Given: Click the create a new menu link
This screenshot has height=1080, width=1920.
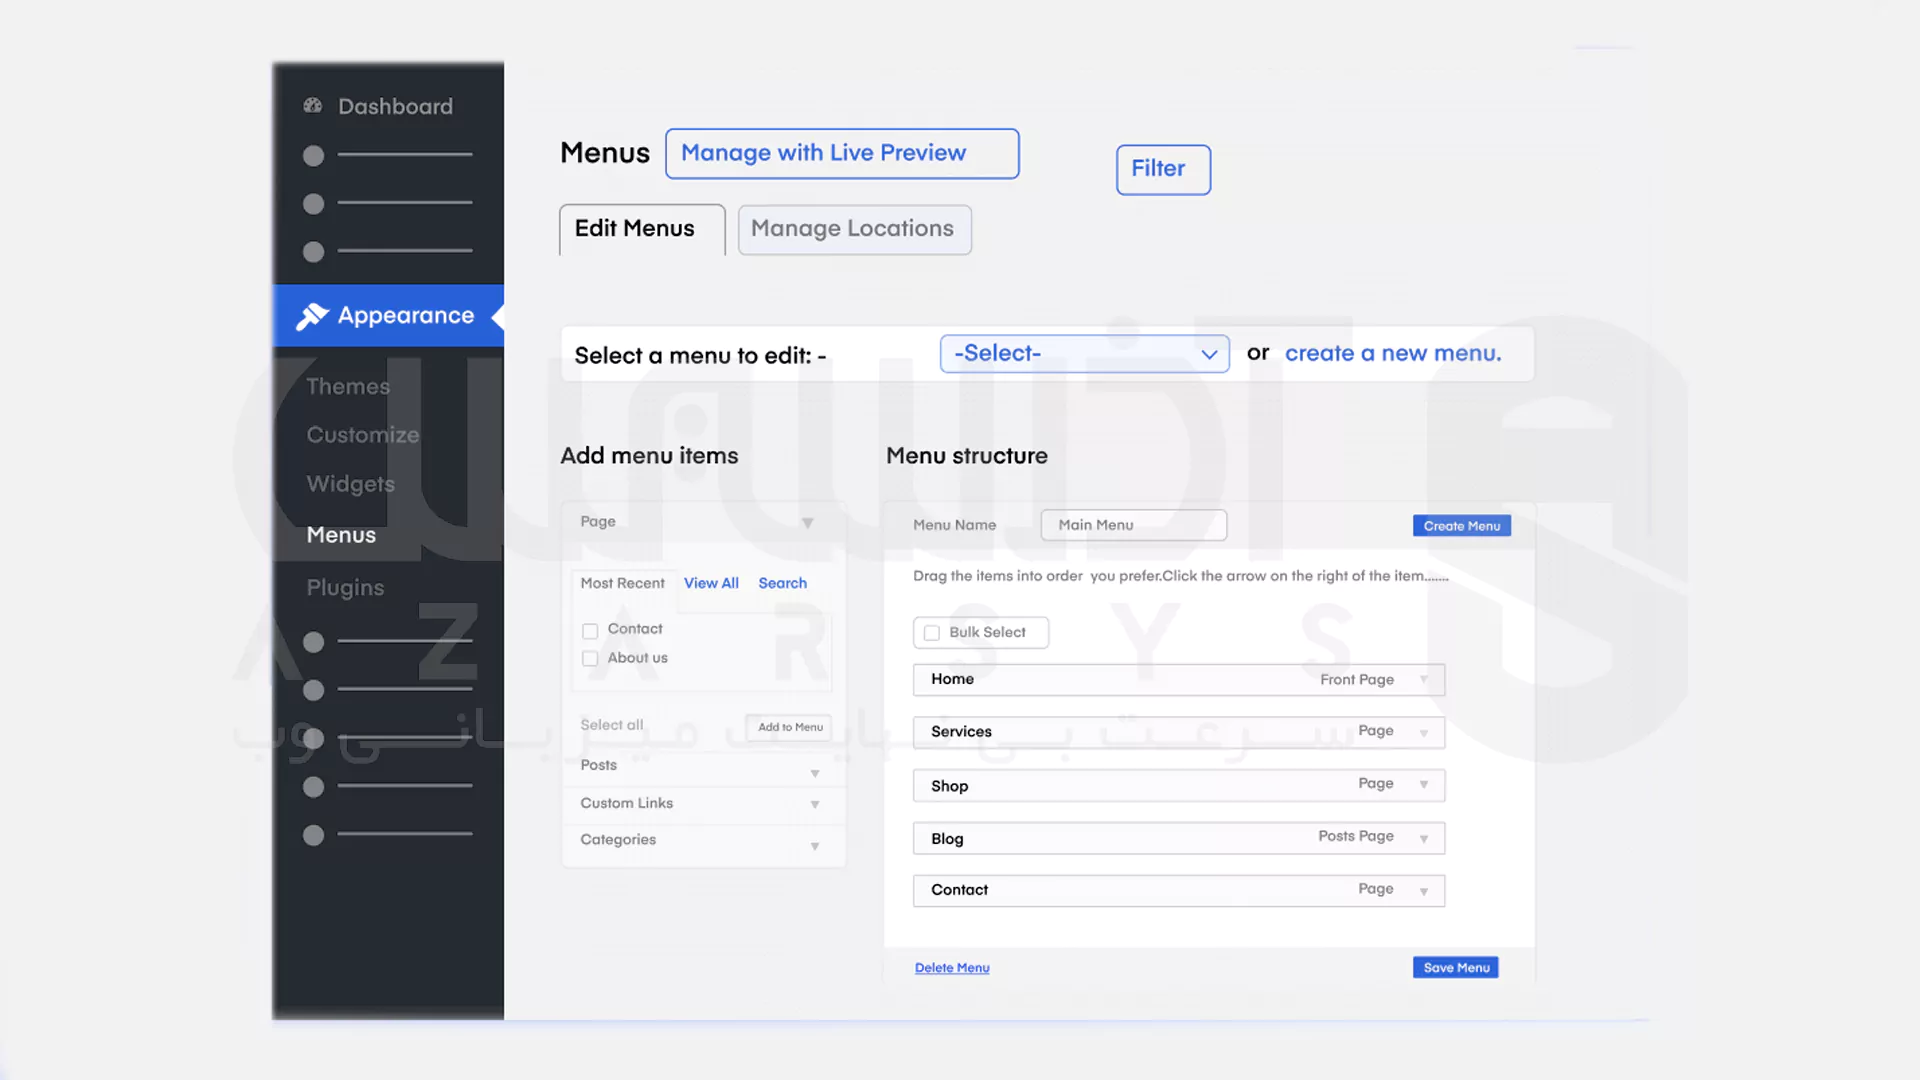Looking at the screenshot, I should [1392, 354].
